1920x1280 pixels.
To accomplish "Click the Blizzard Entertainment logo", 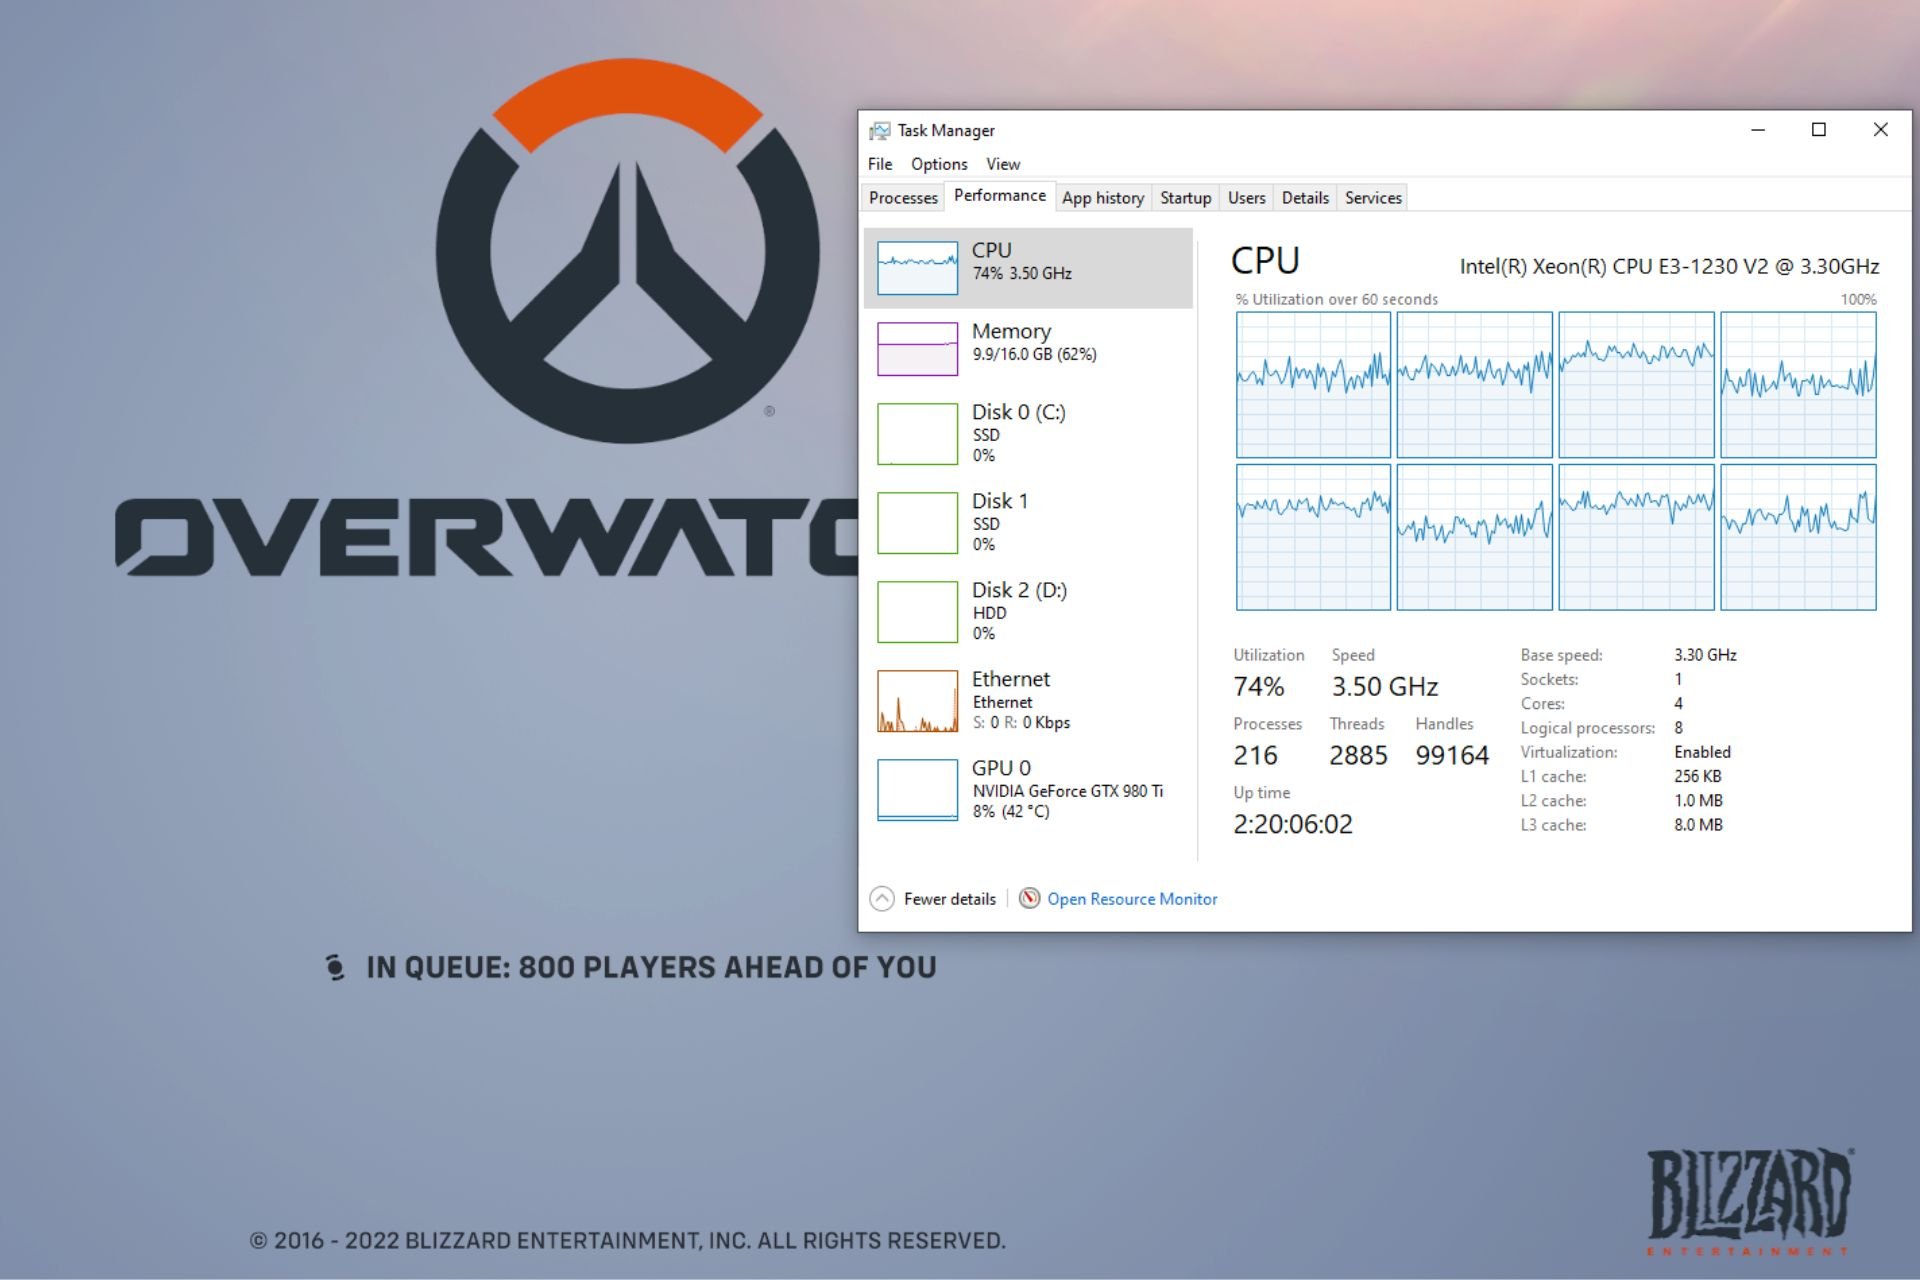I will [1749, 1201].
